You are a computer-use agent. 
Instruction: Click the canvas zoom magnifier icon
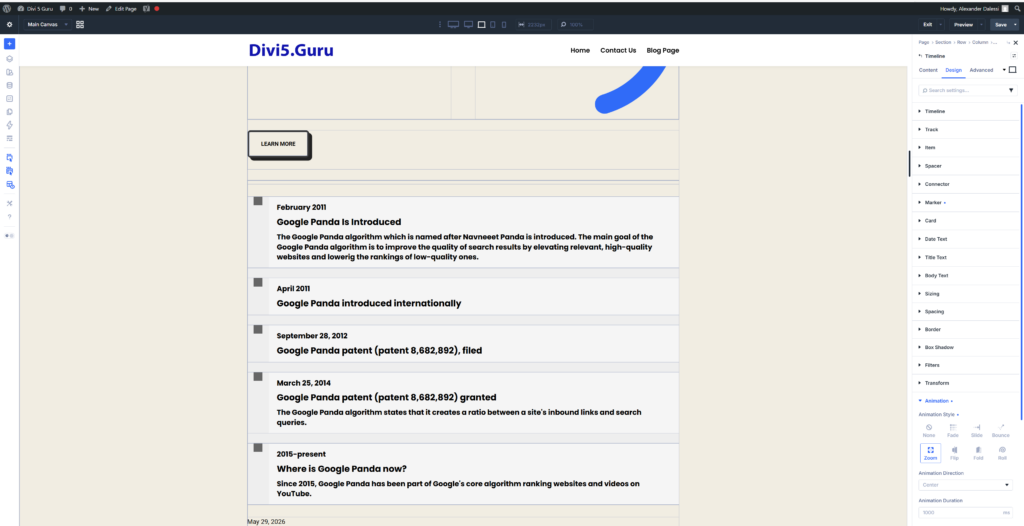(x=564, y=24)
